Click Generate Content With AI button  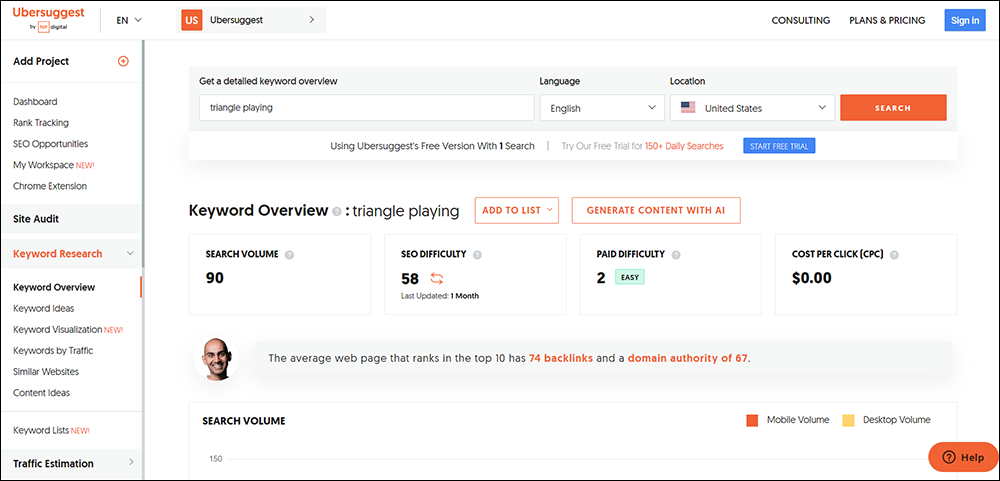pyautogui.click(x=656, y=211)
